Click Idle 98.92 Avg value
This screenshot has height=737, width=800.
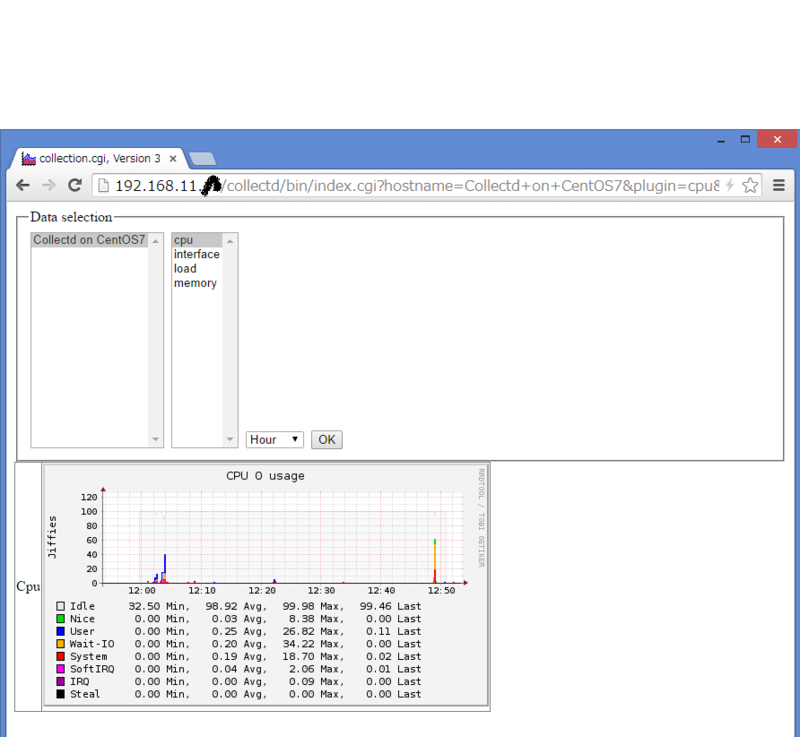221,606
